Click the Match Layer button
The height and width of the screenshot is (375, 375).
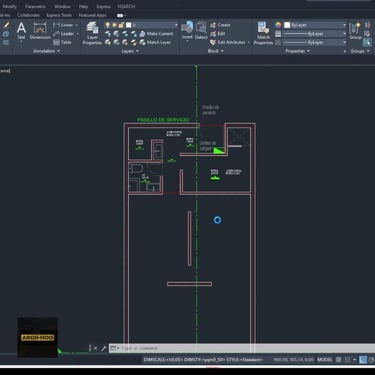(x=155, y=42)
